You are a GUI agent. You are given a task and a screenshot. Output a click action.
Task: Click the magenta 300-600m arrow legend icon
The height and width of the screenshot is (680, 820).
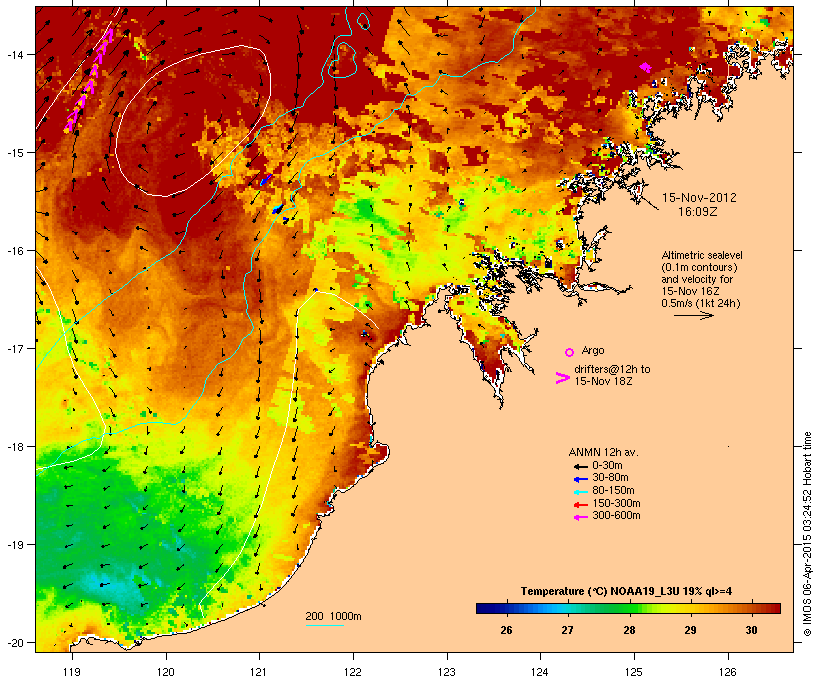[x=580, y=517]
